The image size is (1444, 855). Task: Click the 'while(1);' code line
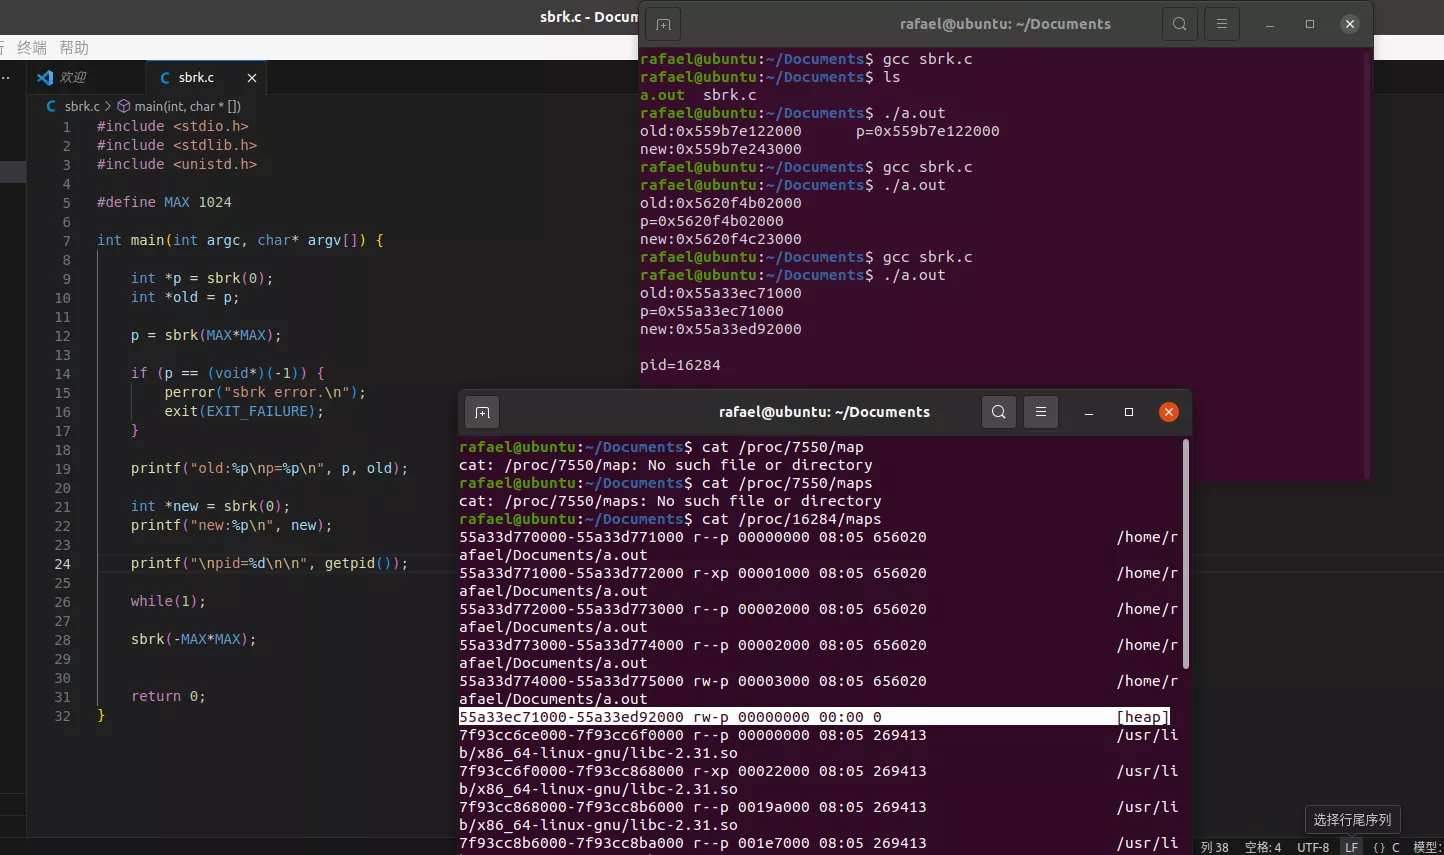point(168,601)
